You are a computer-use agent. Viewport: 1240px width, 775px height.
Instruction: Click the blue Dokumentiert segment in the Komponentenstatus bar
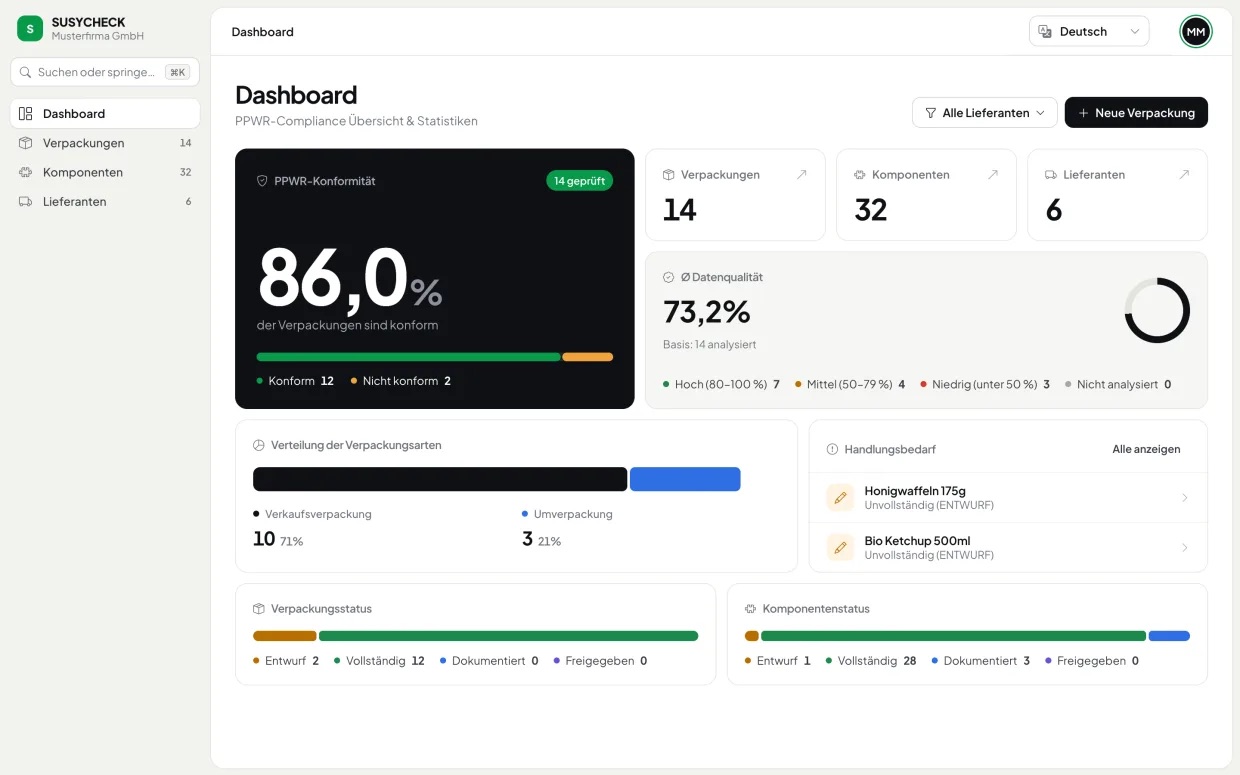tap(1169, 636)
